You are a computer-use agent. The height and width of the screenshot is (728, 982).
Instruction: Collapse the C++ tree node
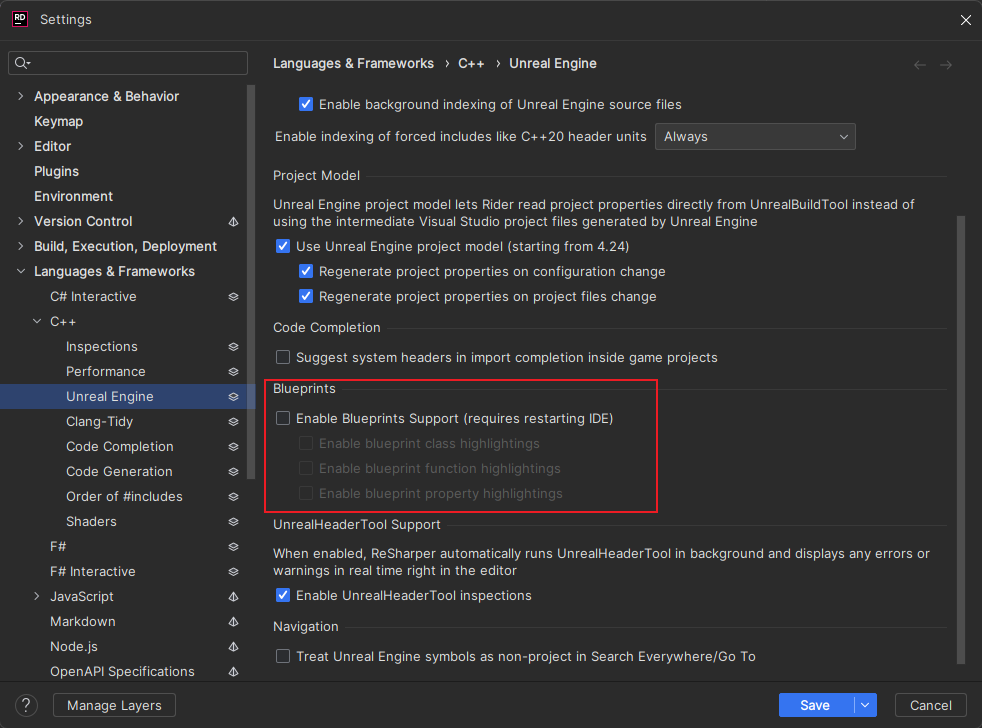coord(37,321)
